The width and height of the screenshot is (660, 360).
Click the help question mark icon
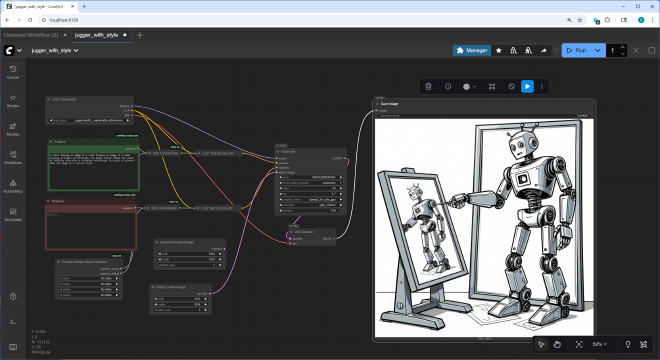click(x=13, y=296)
